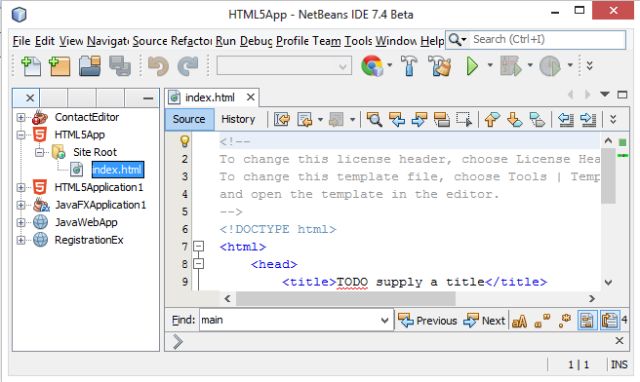Click the New Project toolbar icon

tap(60, 66)
